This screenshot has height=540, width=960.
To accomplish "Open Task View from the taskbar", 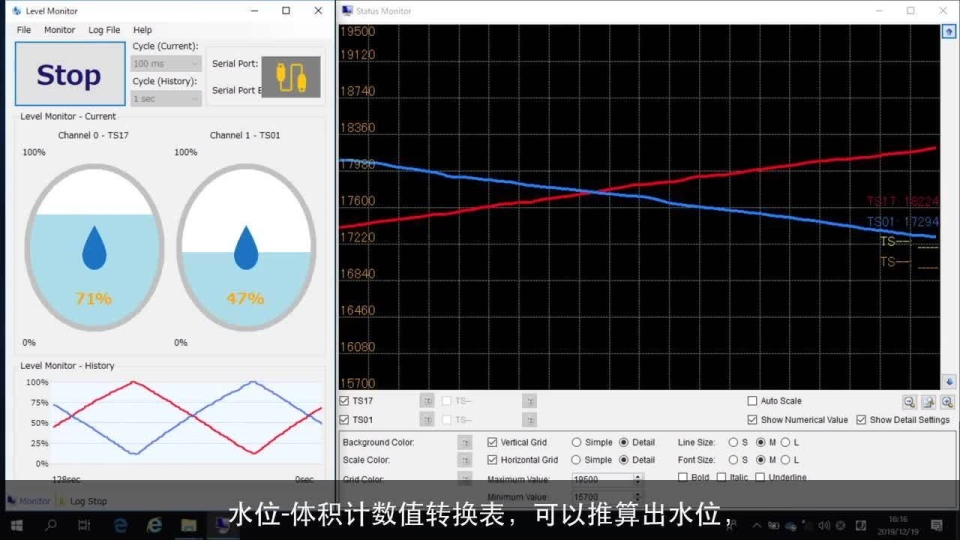I will pyautogui.click(x=84, y=525).
